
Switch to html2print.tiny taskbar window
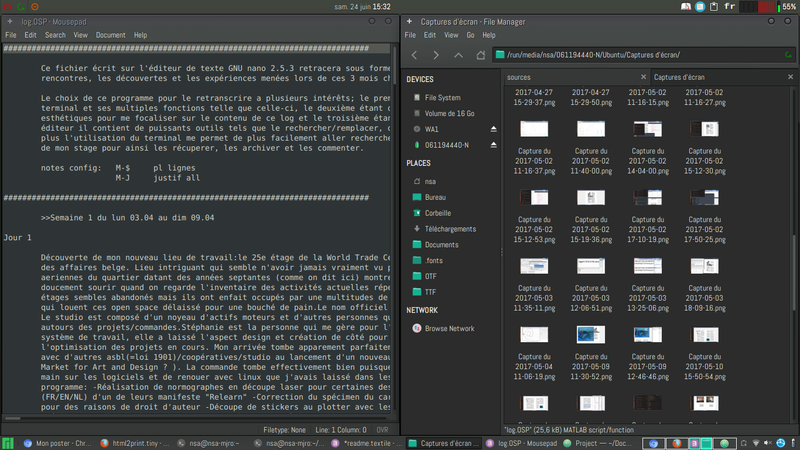tap(135, 443)
